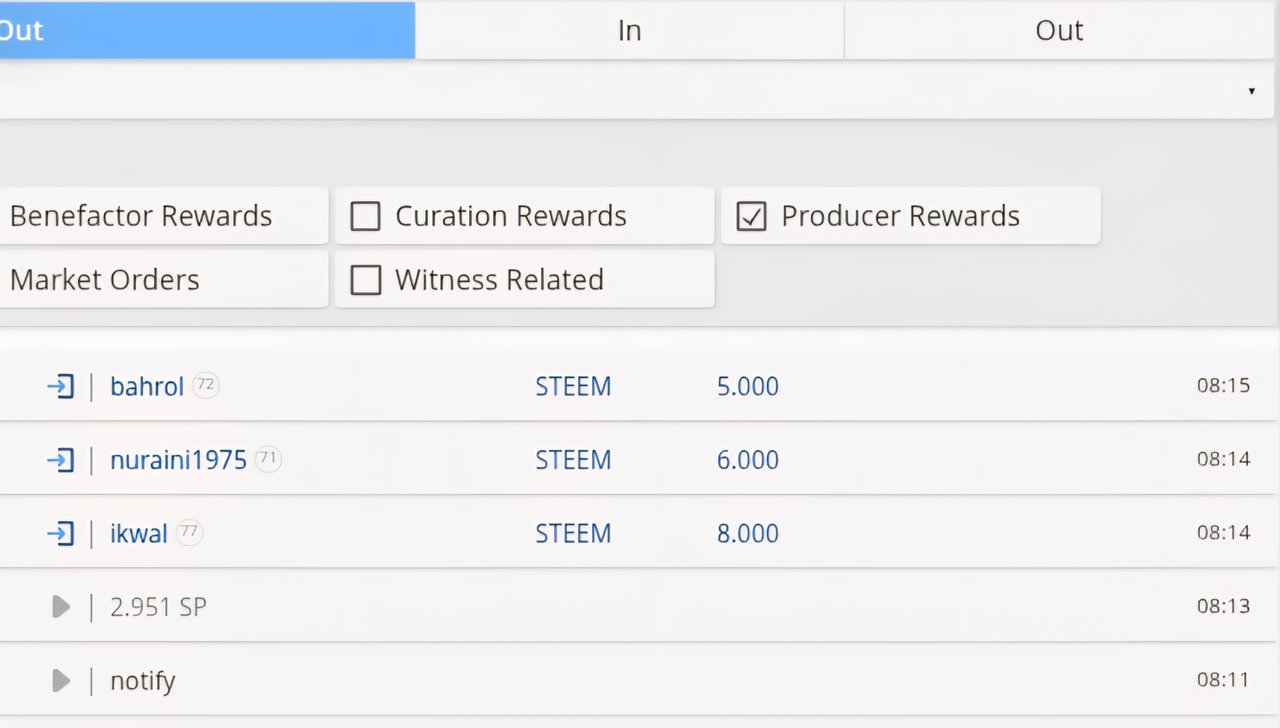Click the 5.000 amount in bahrol row
This screenshot has height=728, width=1280.
(x=748, y=387)
